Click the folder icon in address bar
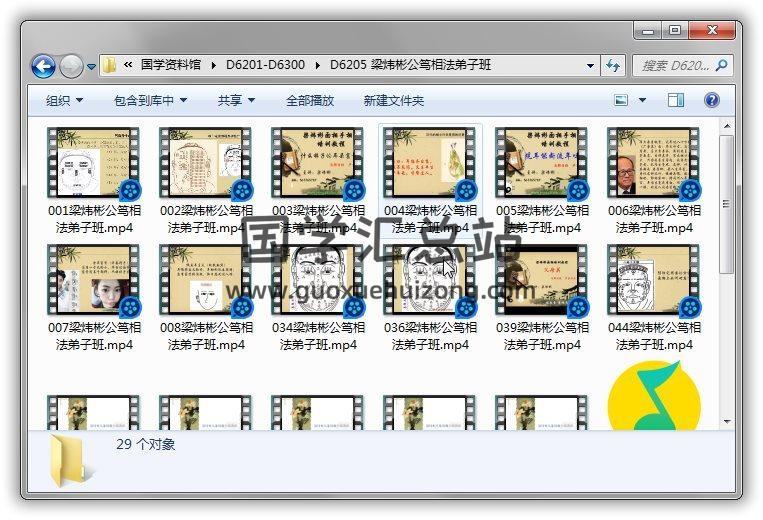This screenshot has width=763, height=520. [110, 65]
